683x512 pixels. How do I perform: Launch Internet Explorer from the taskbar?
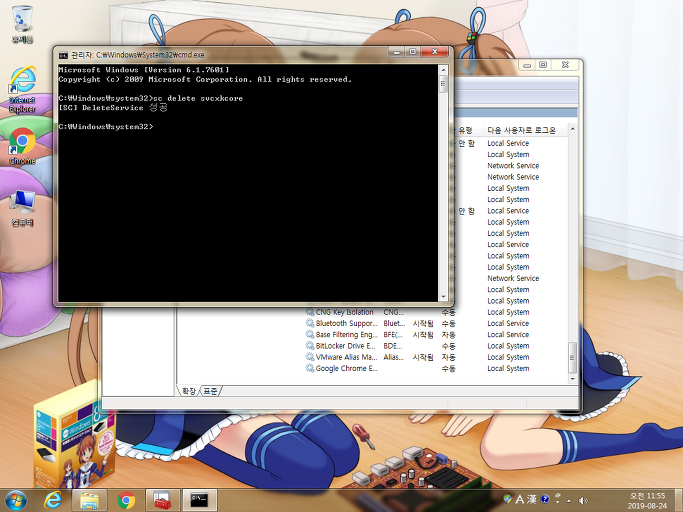tap(53, 500)
